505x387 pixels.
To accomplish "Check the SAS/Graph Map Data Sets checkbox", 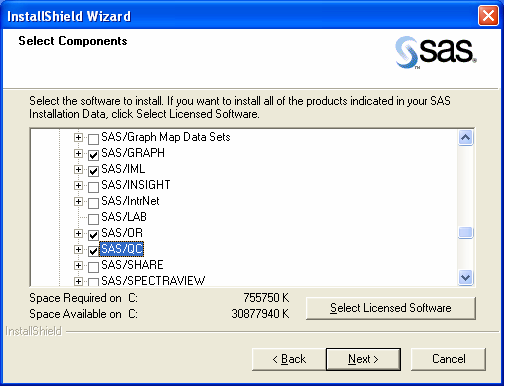I will 93,139.
